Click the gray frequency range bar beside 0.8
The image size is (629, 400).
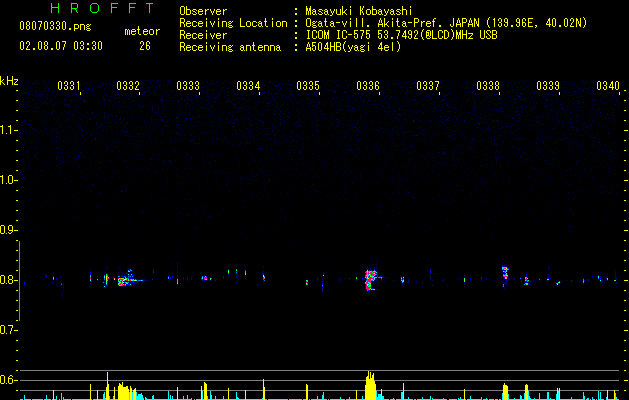(x=19, y=281)
